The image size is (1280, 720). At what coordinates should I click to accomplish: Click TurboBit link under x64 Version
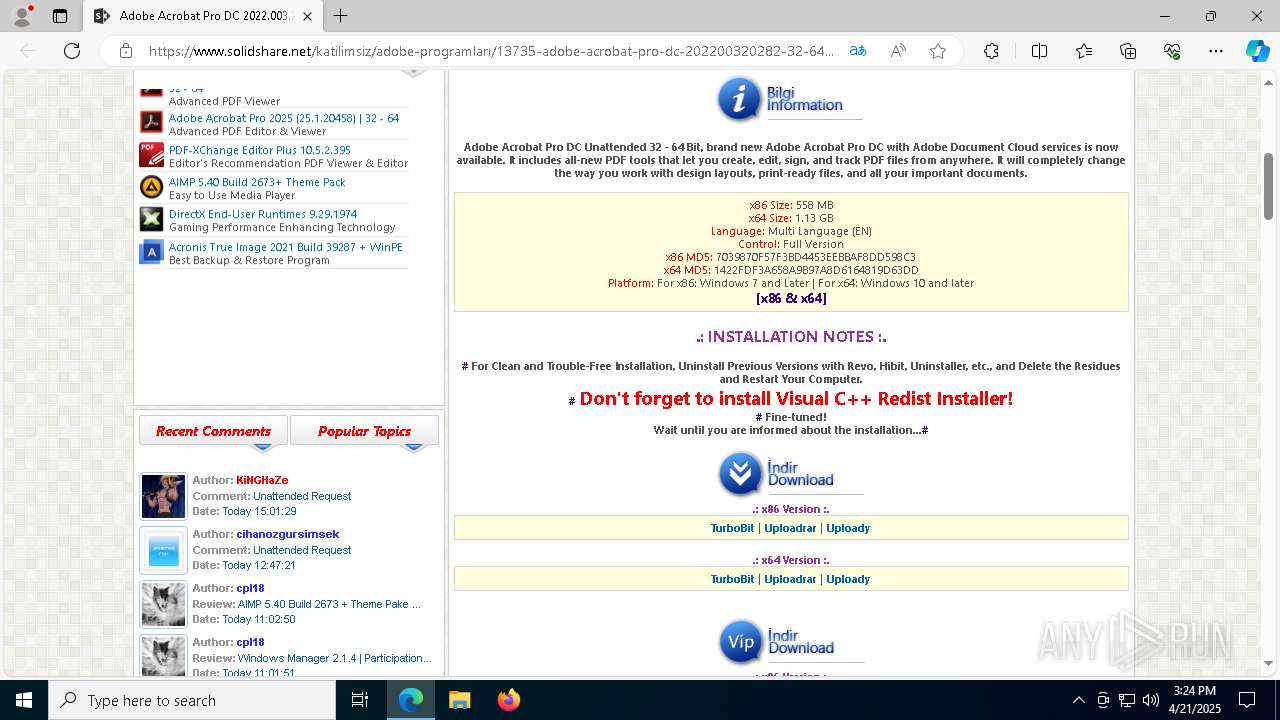(x=732, y=579)
